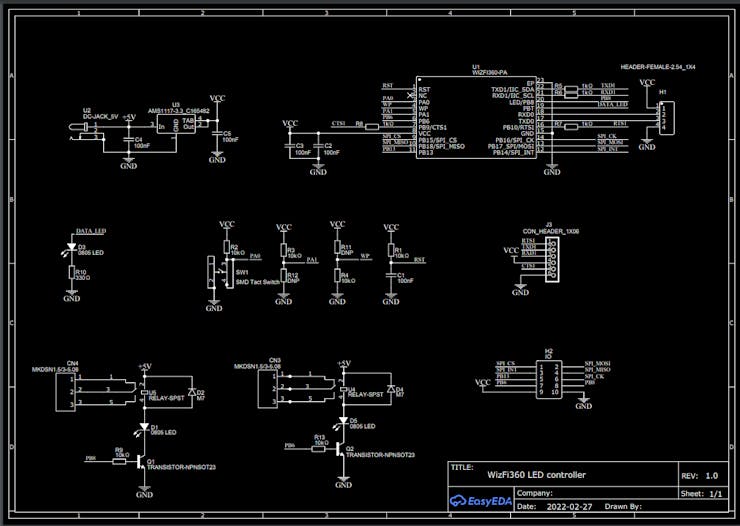Click the H1 female header symbol
This screenshot has width=740, height=526.
click(x=666, y=118)
